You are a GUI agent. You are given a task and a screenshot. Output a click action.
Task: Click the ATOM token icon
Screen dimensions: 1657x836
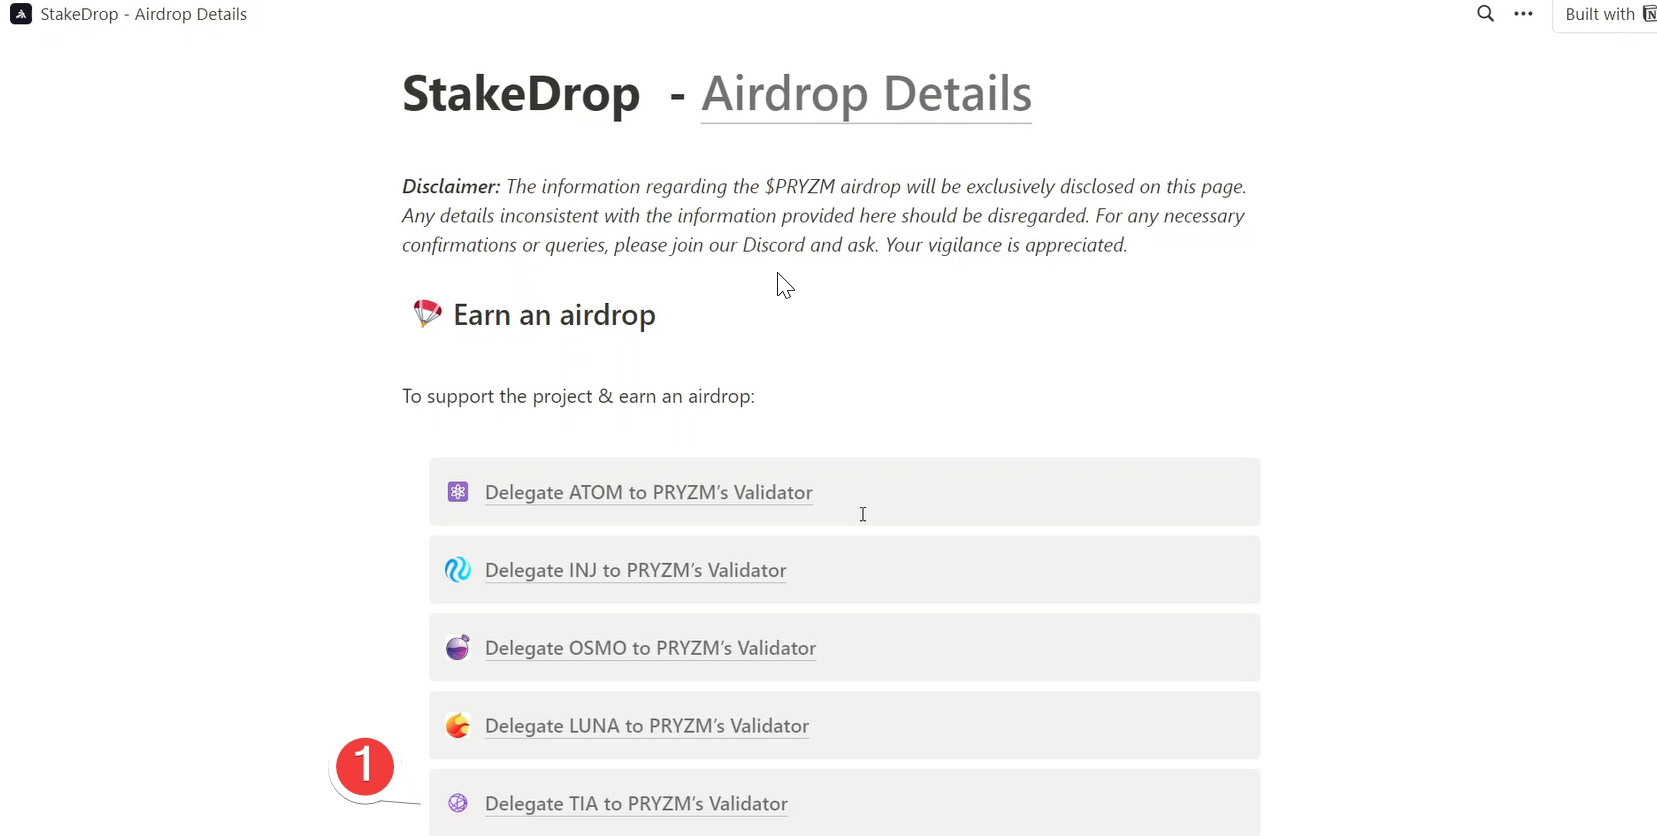pos(458,492)
